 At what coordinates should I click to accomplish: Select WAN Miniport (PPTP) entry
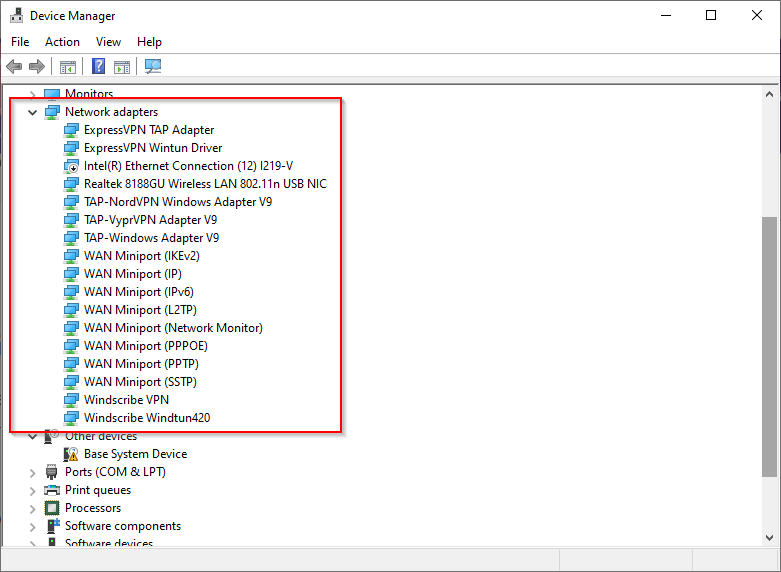pos(141,364)
